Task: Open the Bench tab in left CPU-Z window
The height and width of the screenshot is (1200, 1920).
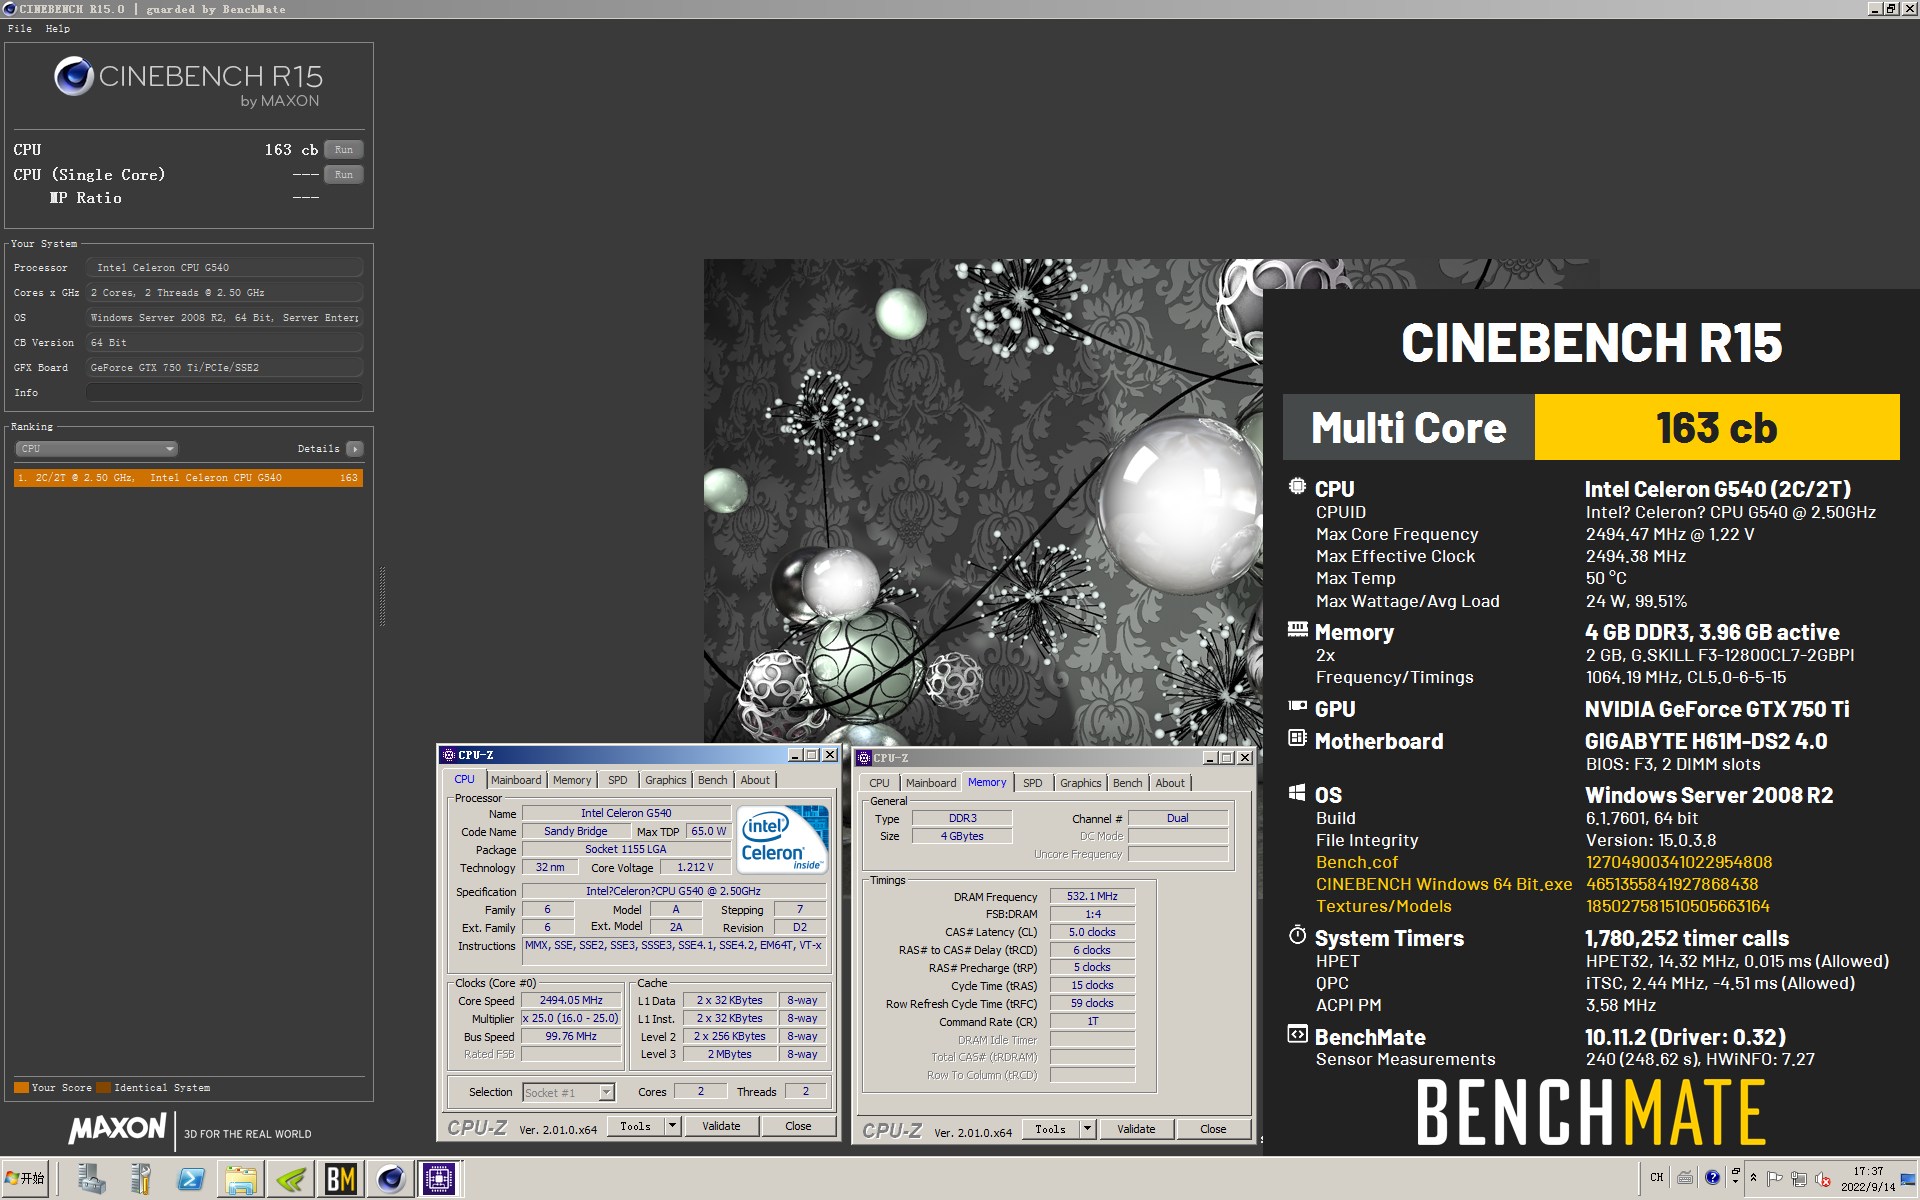Action: pos(713,780)
